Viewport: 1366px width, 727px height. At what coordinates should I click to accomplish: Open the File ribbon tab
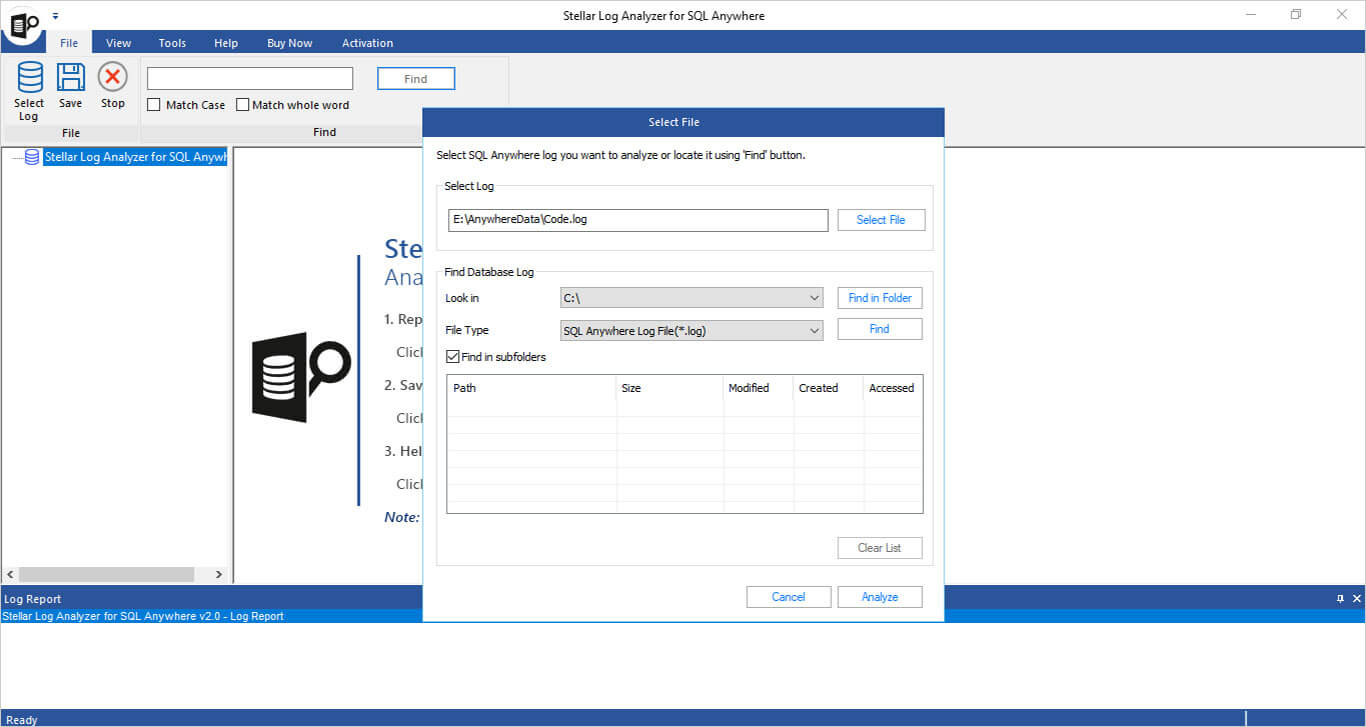click(x=69, y=43)
